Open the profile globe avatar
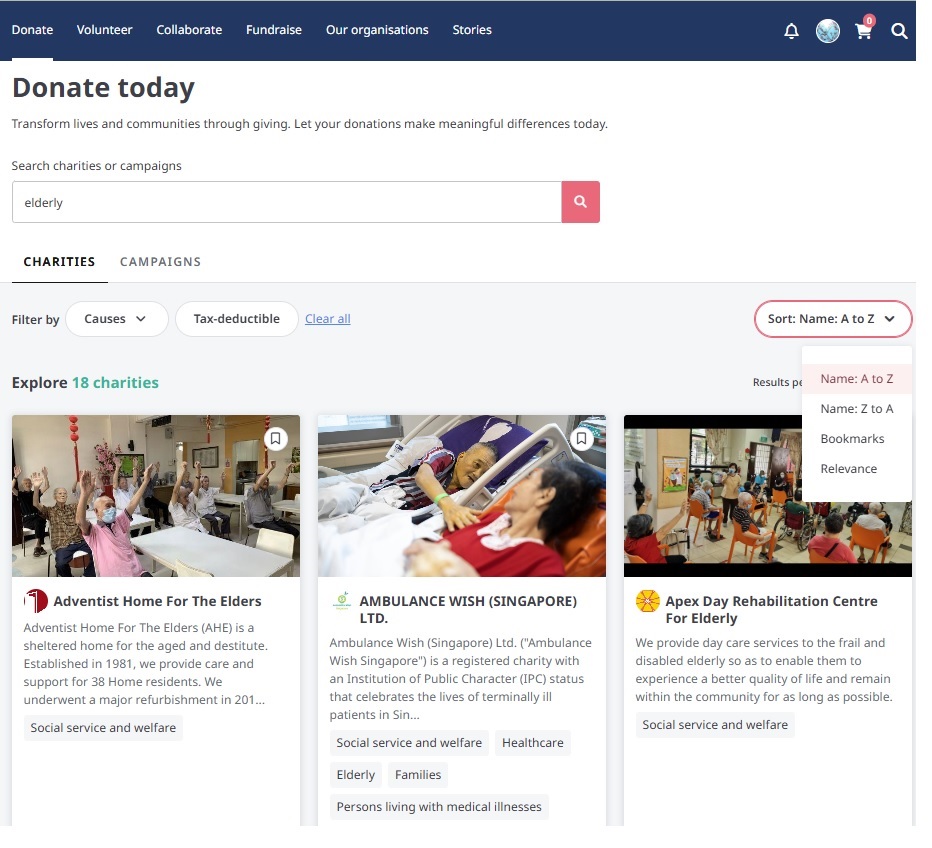Image resolution: width=932 pixels, height=848 pixels. click(827, 31)
